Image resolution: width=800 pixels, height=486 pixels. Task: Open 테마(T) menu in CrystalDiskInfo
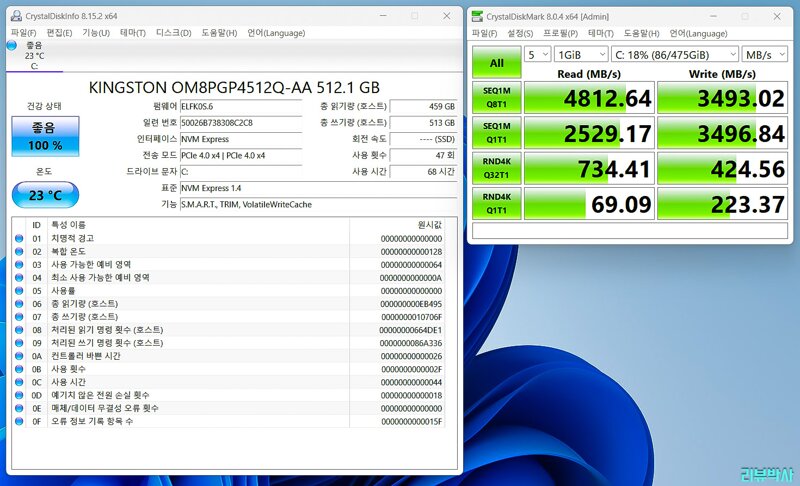[133, 33]
